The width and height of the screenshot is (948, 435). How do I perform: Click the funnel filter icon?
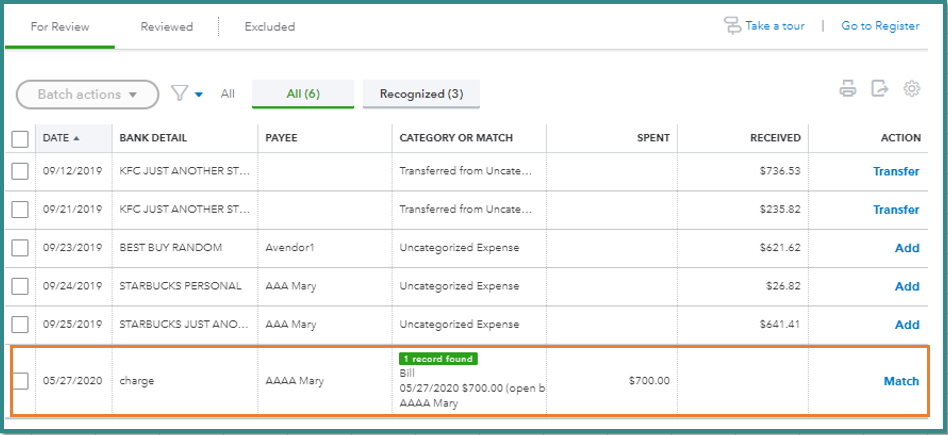pyautogui.click(x=179, y=94)
